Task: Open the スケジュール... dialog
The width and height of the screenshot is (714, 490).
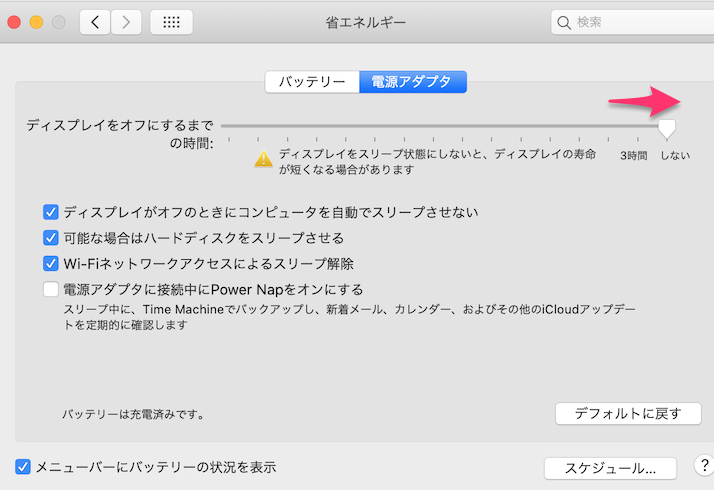Action: point(610,468)
